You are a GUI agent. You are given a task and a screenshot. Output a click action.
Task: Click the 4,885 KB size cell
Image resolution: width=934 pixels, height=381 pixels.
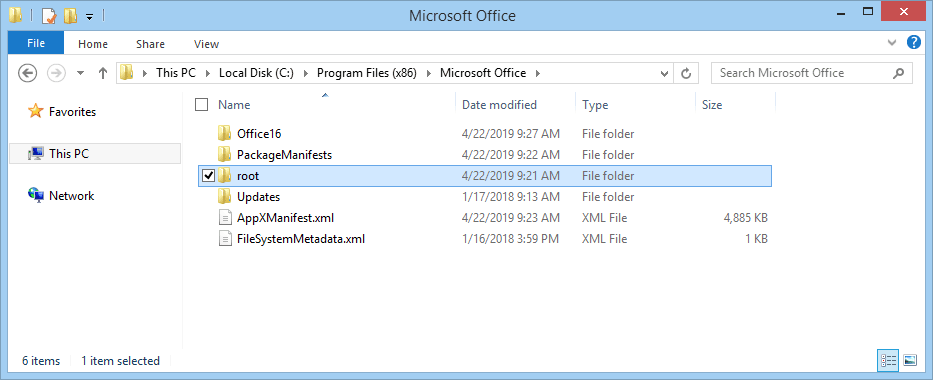click(746, 218)
